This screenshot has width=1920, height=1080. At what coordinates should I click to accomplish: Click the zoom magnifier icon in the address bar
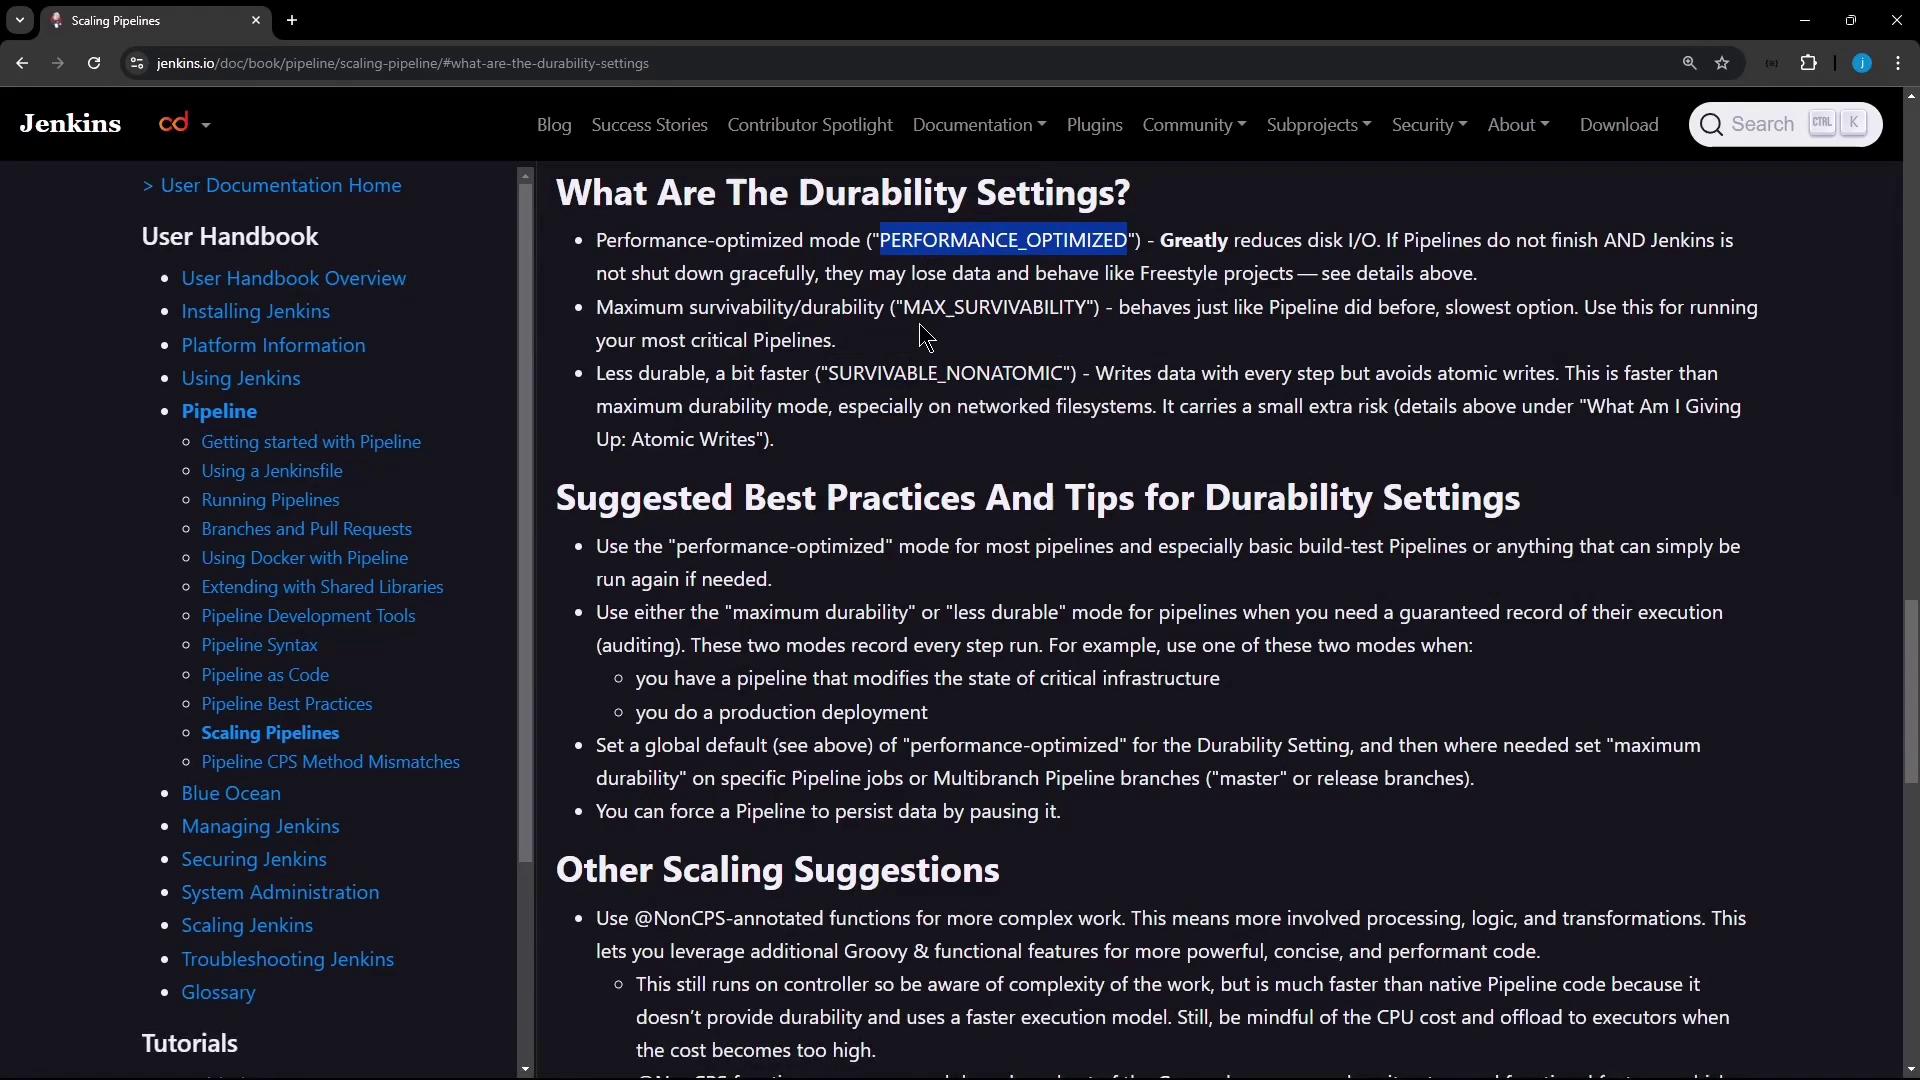(x=1689, y=63)
